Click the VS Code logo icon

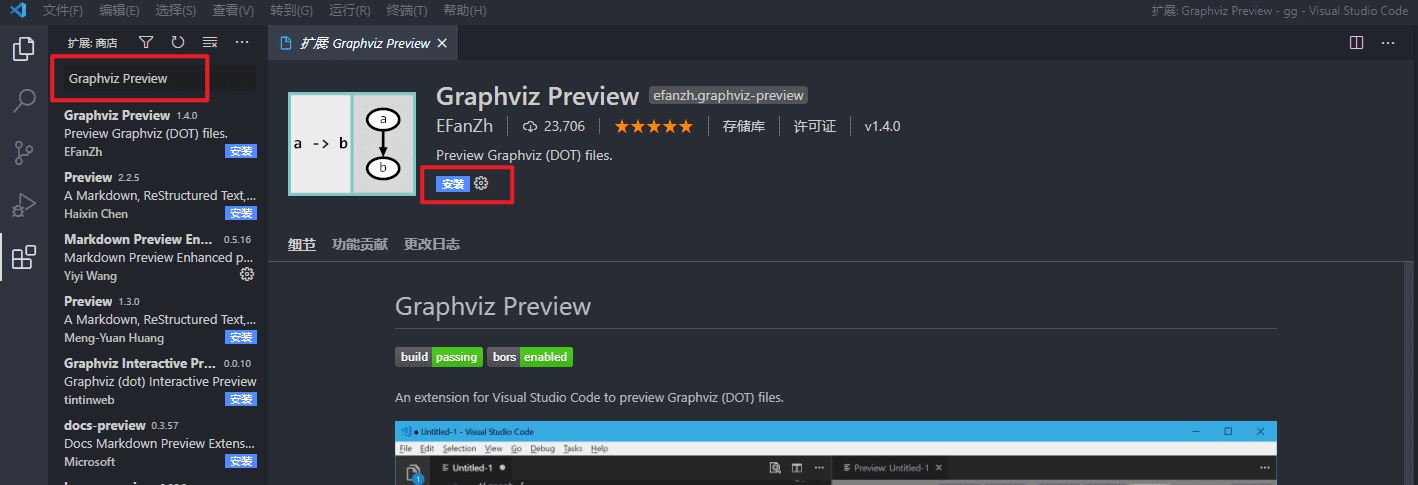coord(18,11)
